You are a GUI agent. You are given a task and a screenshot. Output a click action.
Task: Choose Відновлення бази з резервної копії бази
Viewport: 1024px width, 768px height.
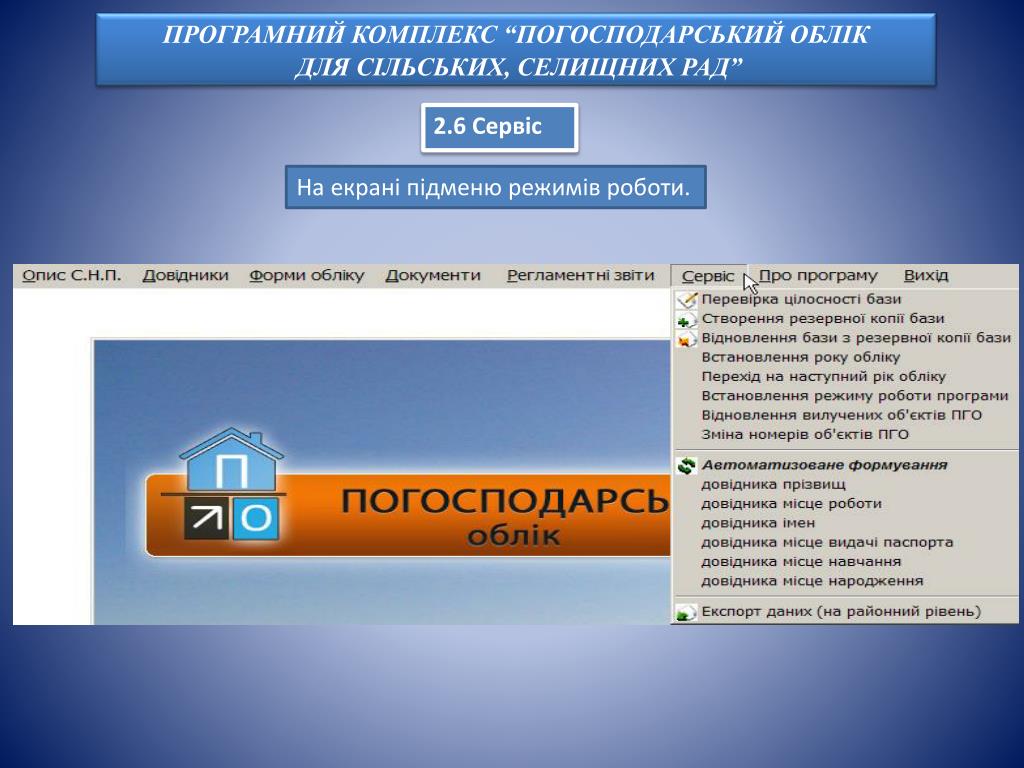(x=856, y=338)
